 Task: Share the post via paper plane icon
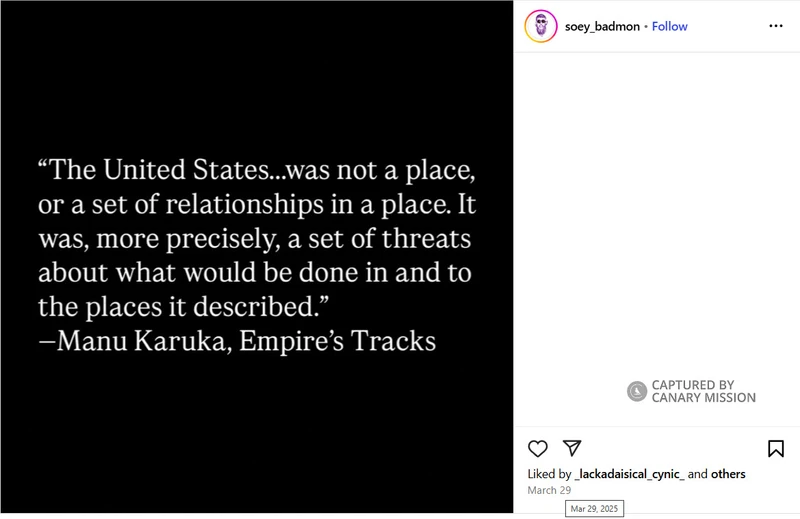(x=572, y=448)
